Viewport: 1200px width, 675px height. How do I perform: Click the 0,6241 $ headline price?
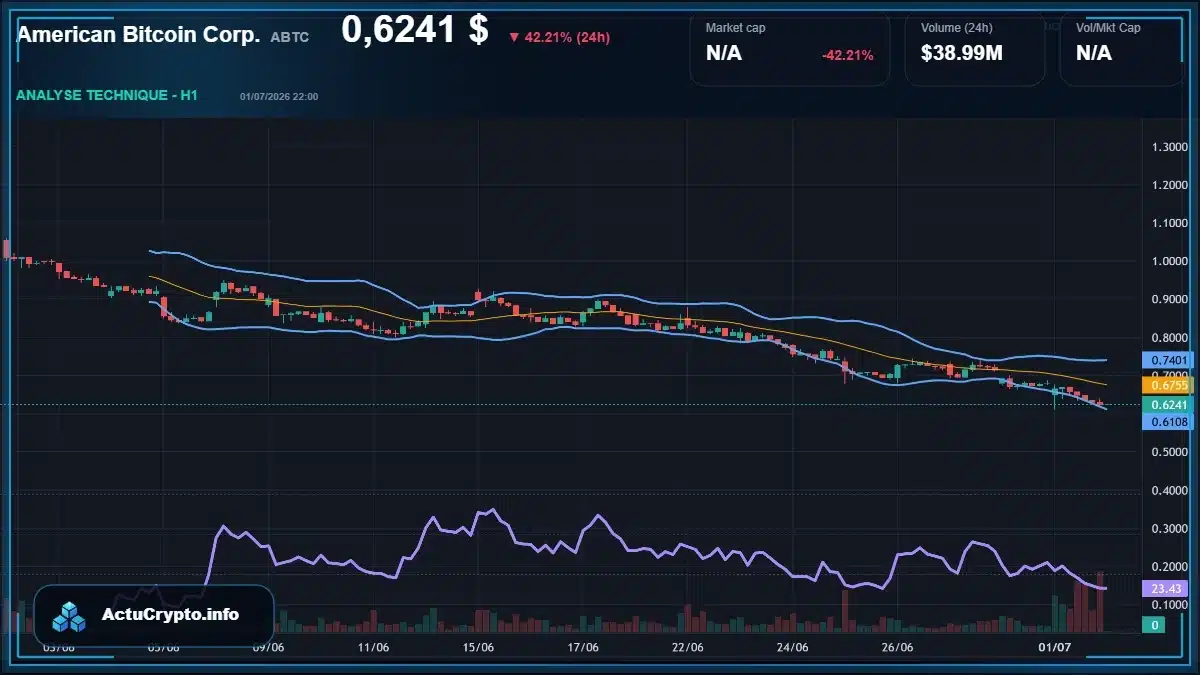tap(415, 30)
